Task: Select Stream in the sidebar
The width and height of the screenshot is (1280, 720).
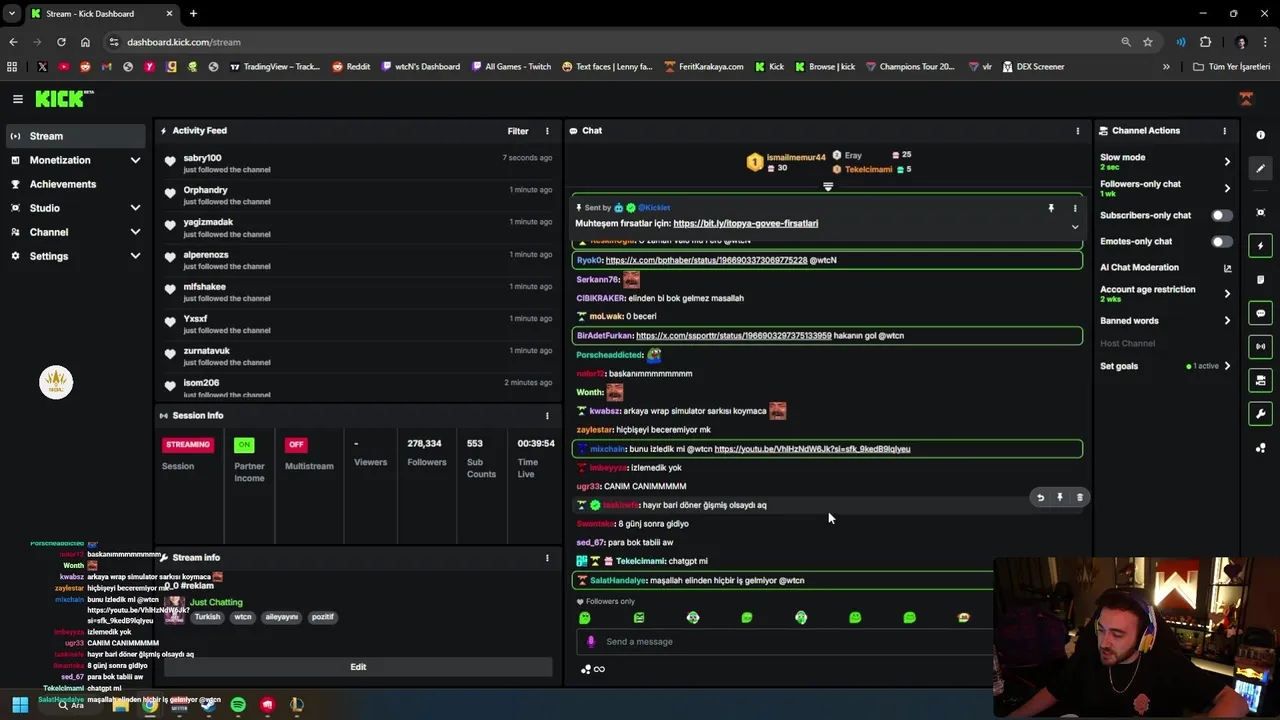Action: pyautogui.click(x=74, y=136)
